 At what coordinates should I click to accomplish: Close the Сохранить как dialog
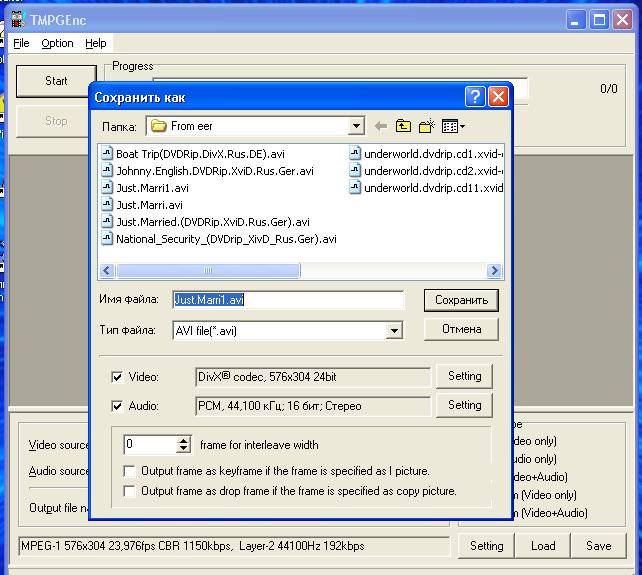click(498, 97)
